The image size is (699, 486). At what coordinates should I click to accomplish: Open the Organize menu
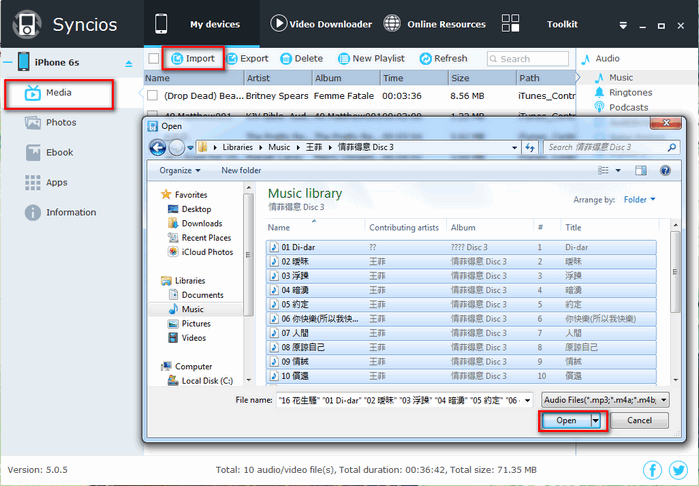pyautogui.click(x=180, y=170)
